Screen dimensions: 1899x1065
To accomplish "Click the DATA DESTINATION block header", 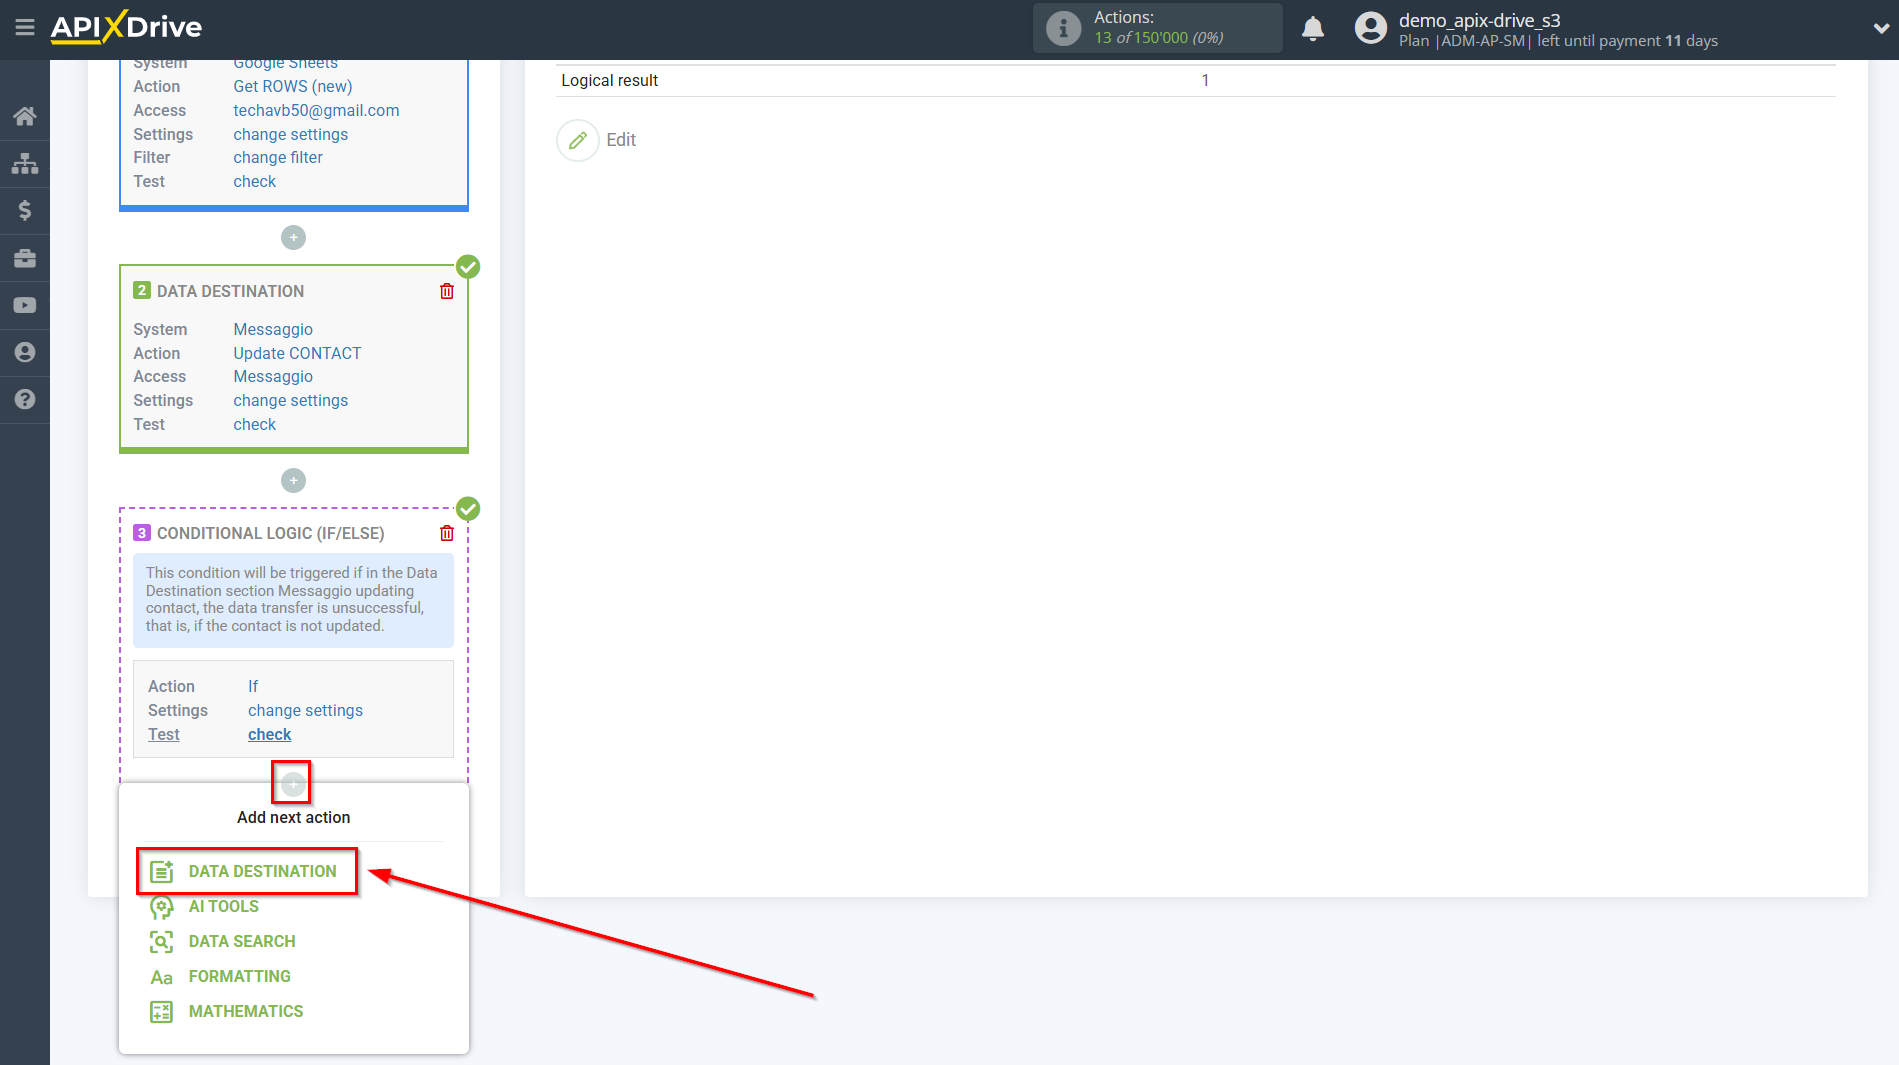I will (x=230, y=291).
